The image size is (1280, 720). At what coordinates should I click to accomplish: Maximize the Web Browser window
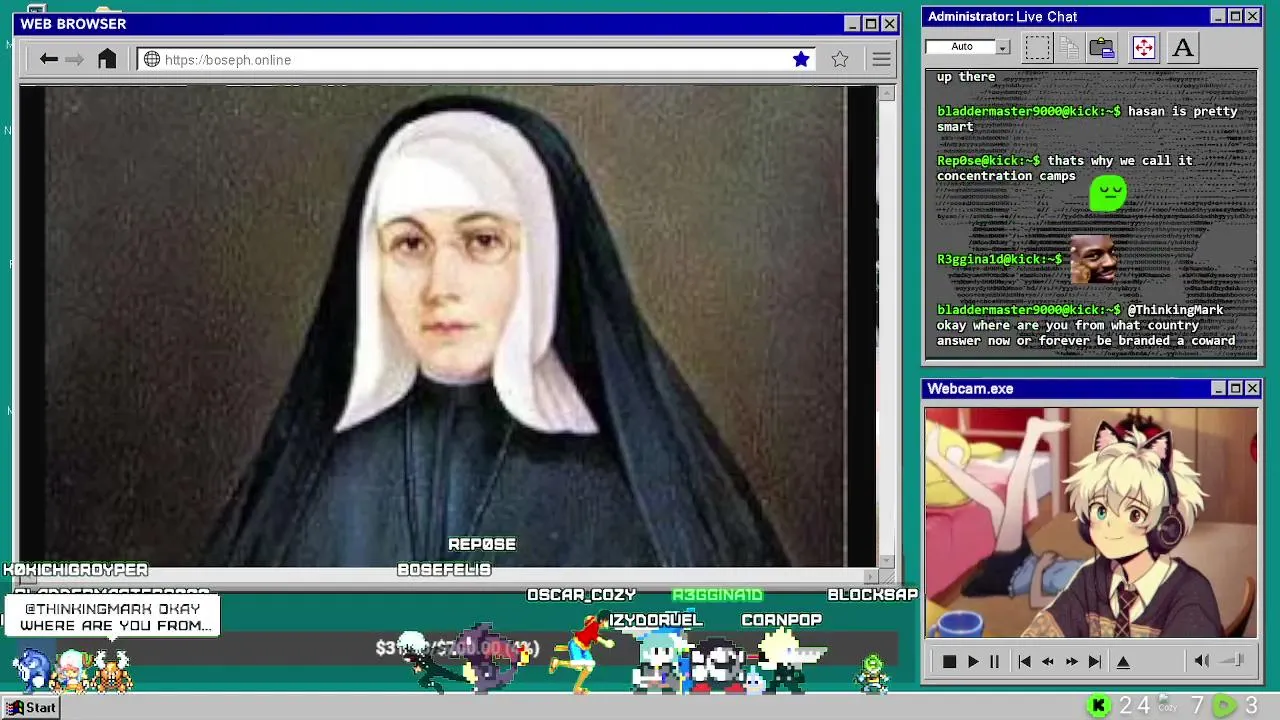pyautogui.click(x=871, y=24)
